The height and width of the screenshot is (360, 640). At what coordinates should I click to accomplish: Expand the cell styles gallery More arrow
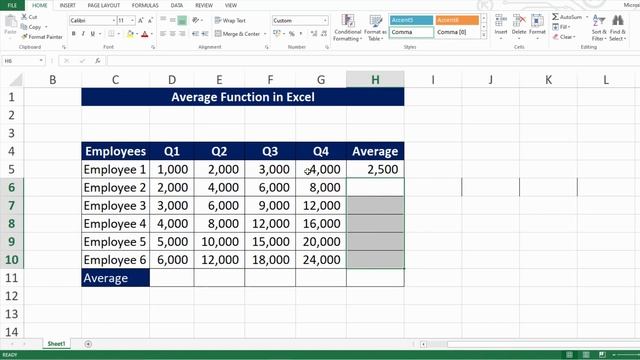484,36
